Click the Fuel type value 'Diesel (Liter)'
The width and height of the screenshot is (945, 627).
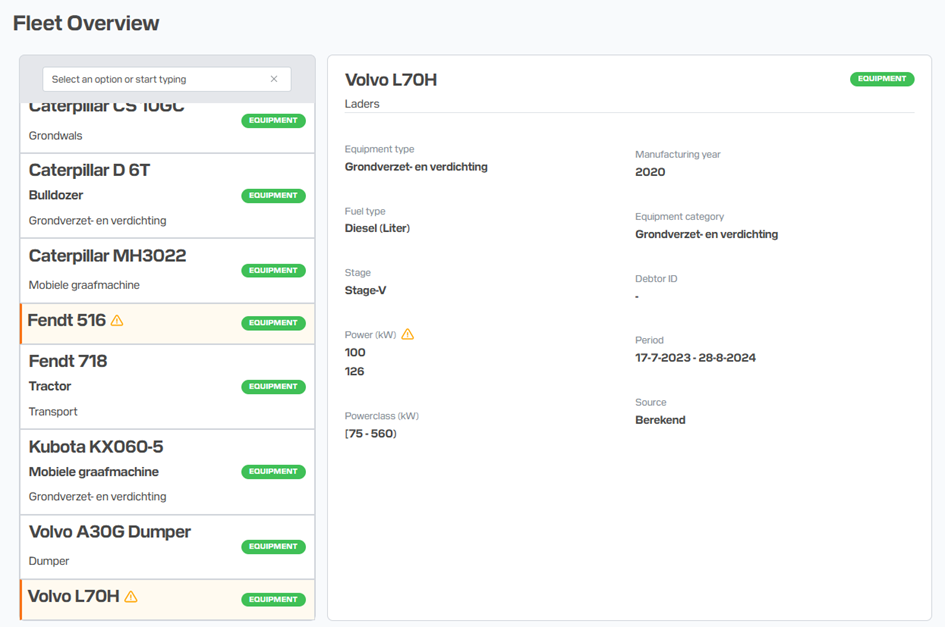pos(377,228)
